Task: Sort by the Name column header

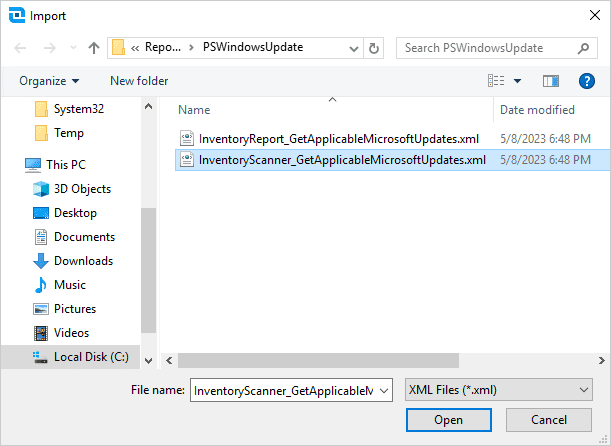Action: tap(194, 110)
